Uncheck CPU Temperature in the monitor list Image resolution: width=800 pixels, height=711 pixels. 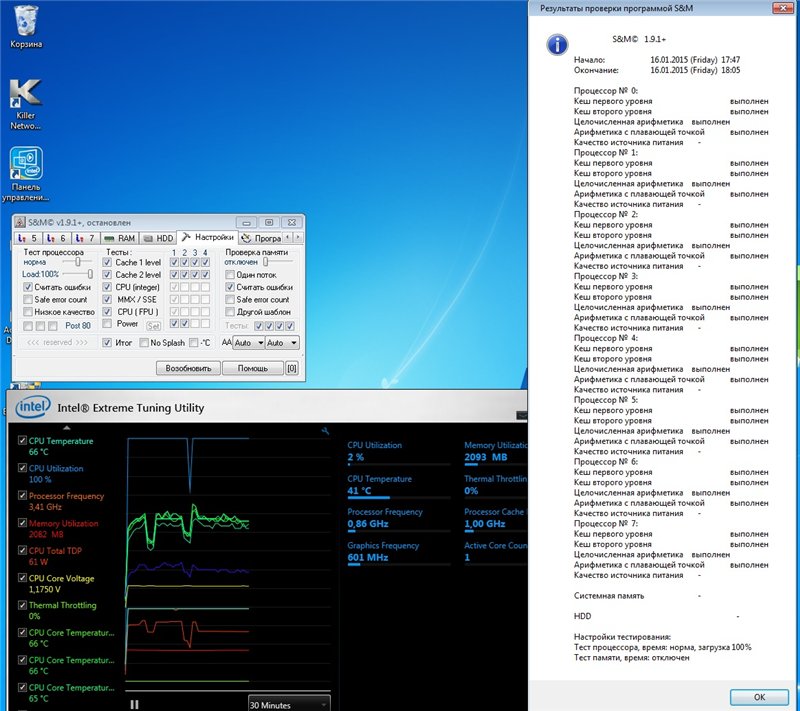23,441
